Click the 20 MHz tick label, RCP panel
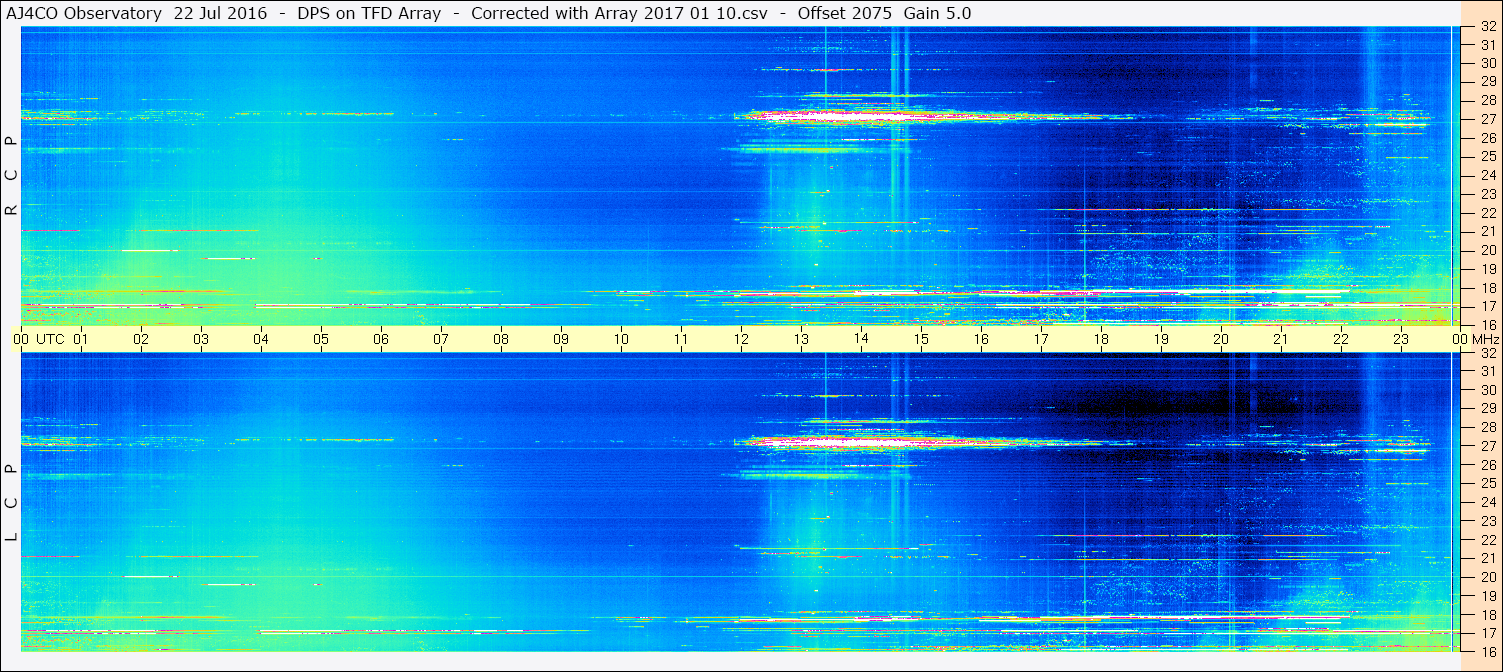Screen dimensions: 1503x672 click(1487, 250)
